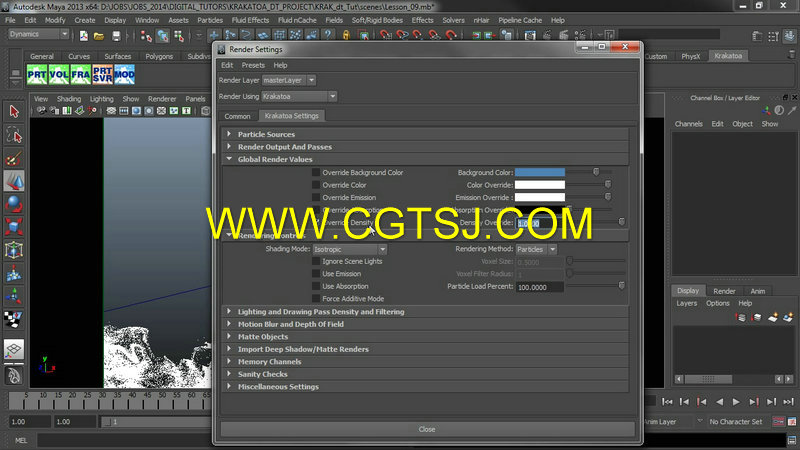Screen dimensions: 800x450
Task: Play forwards on the timeline
Action: coord(736,402)
